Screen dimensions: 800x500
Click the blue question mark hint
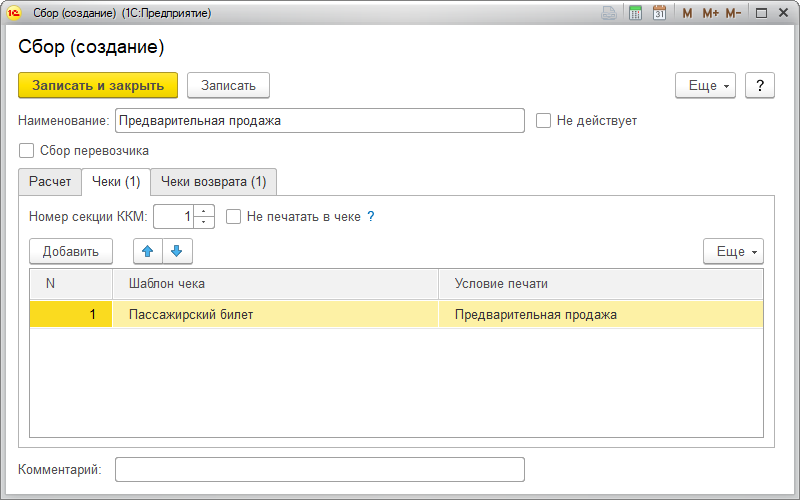(371, 216)
